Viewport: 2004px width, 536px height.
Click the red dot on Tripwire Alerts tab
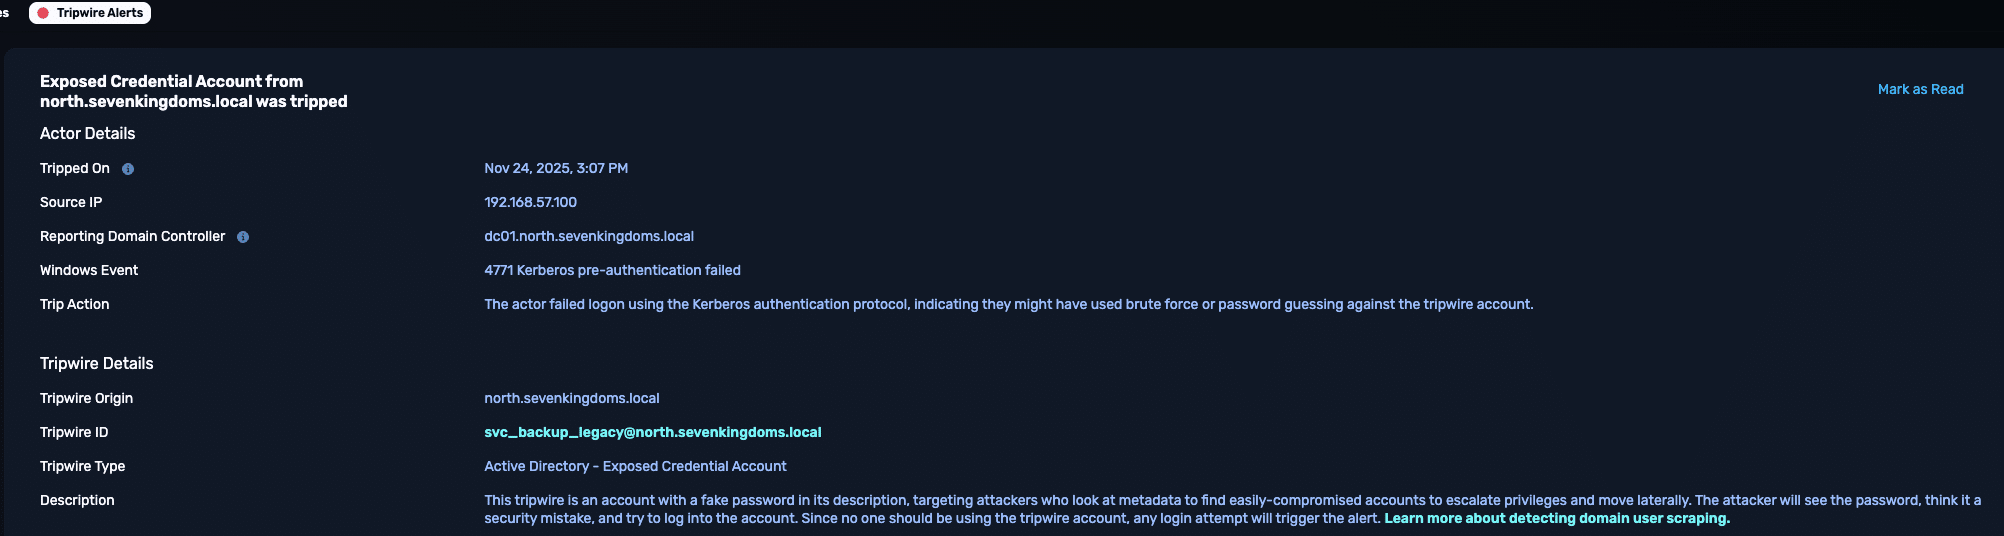43,13
